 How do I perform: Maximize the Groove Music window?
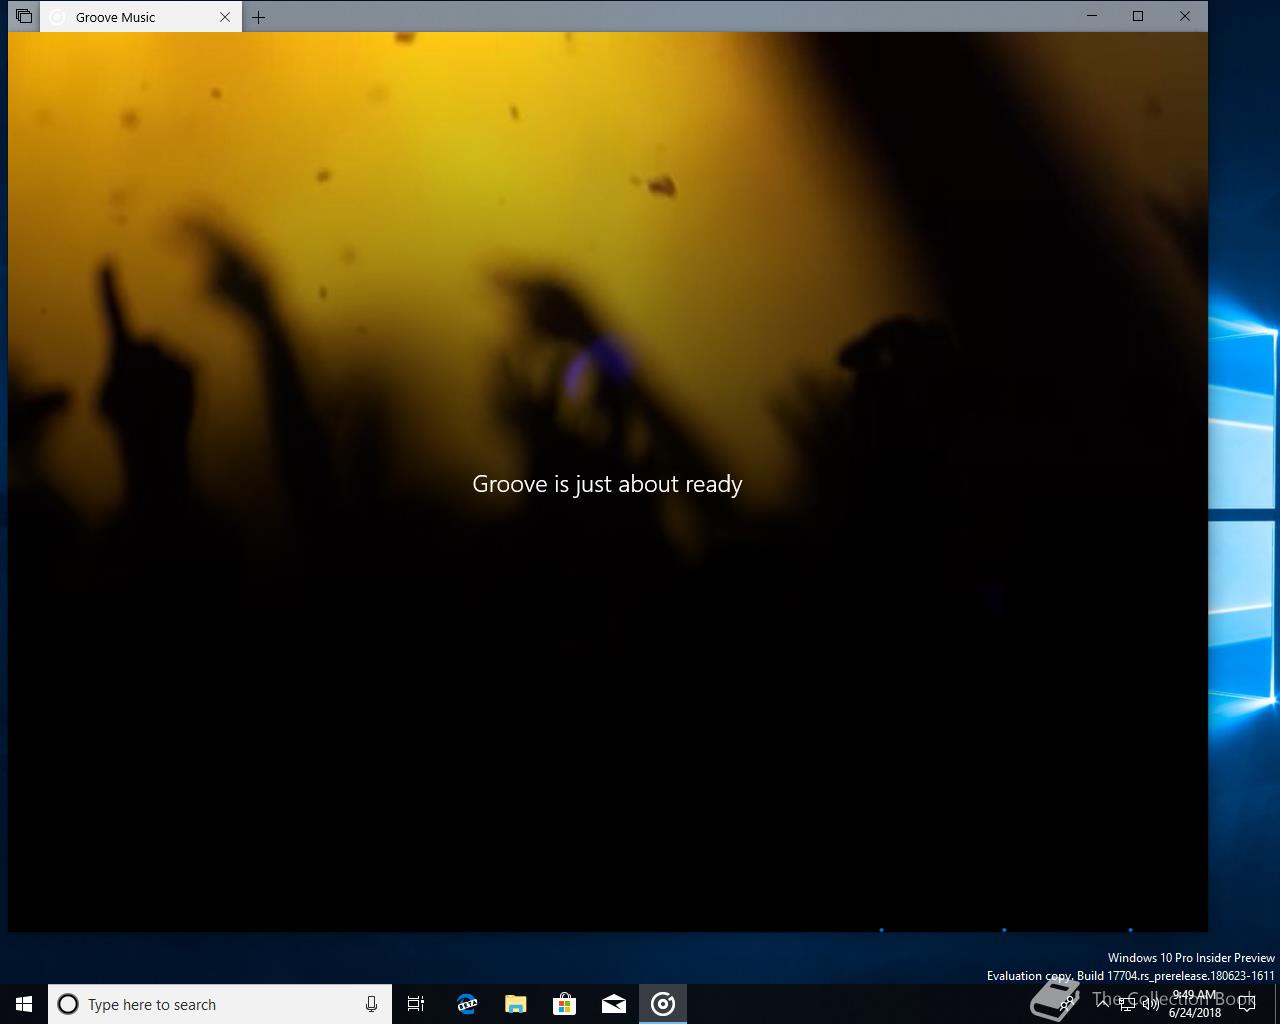(1138, 16)
